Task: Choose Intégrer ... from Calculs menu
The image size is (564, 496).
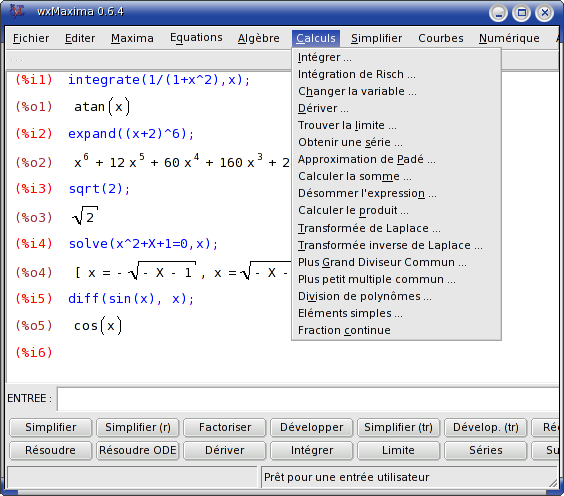Action: click(396, 57)
